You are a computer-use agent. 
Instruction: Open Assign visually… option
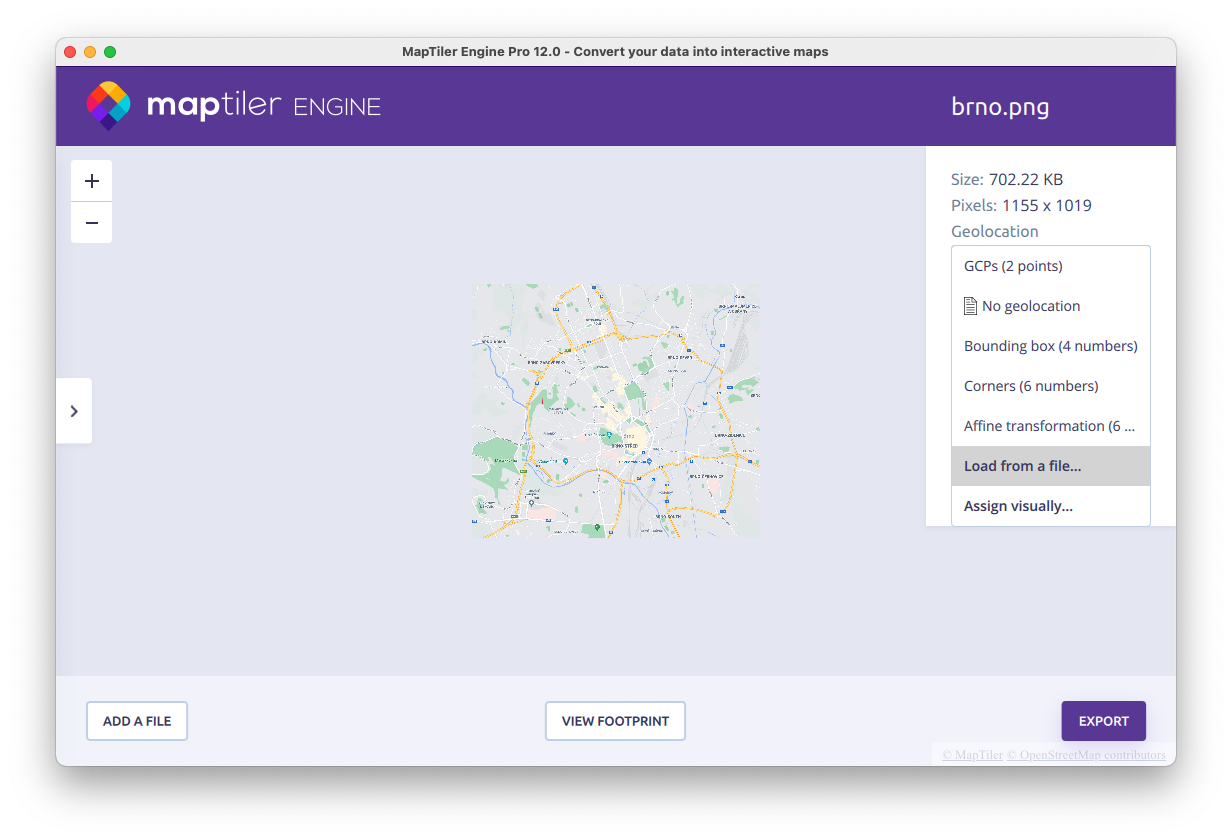1018,506
